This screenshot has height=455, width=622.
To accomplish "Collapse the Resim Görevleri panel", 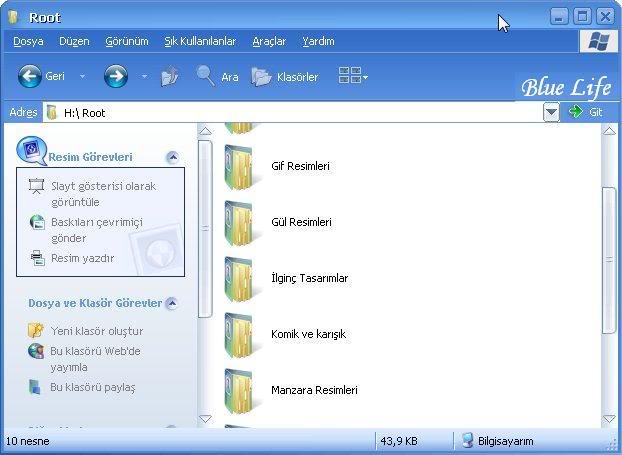I will point(173,157).
